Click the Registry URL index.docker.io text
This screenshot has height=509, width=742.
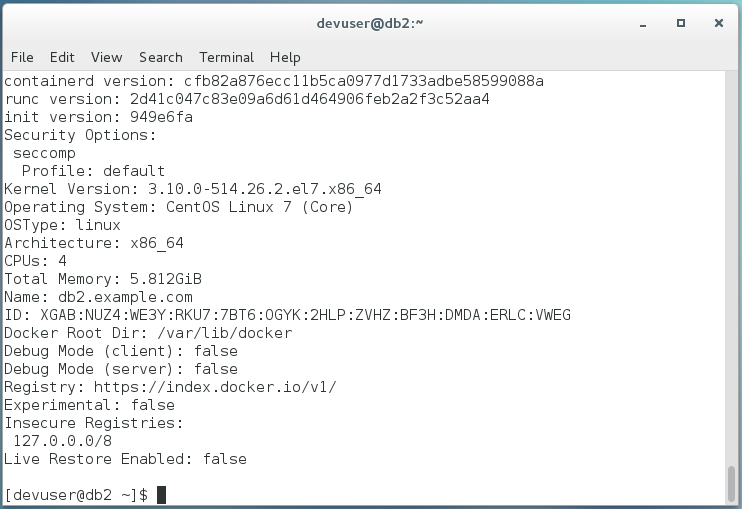pyautogui.click(x=215, y=387)
